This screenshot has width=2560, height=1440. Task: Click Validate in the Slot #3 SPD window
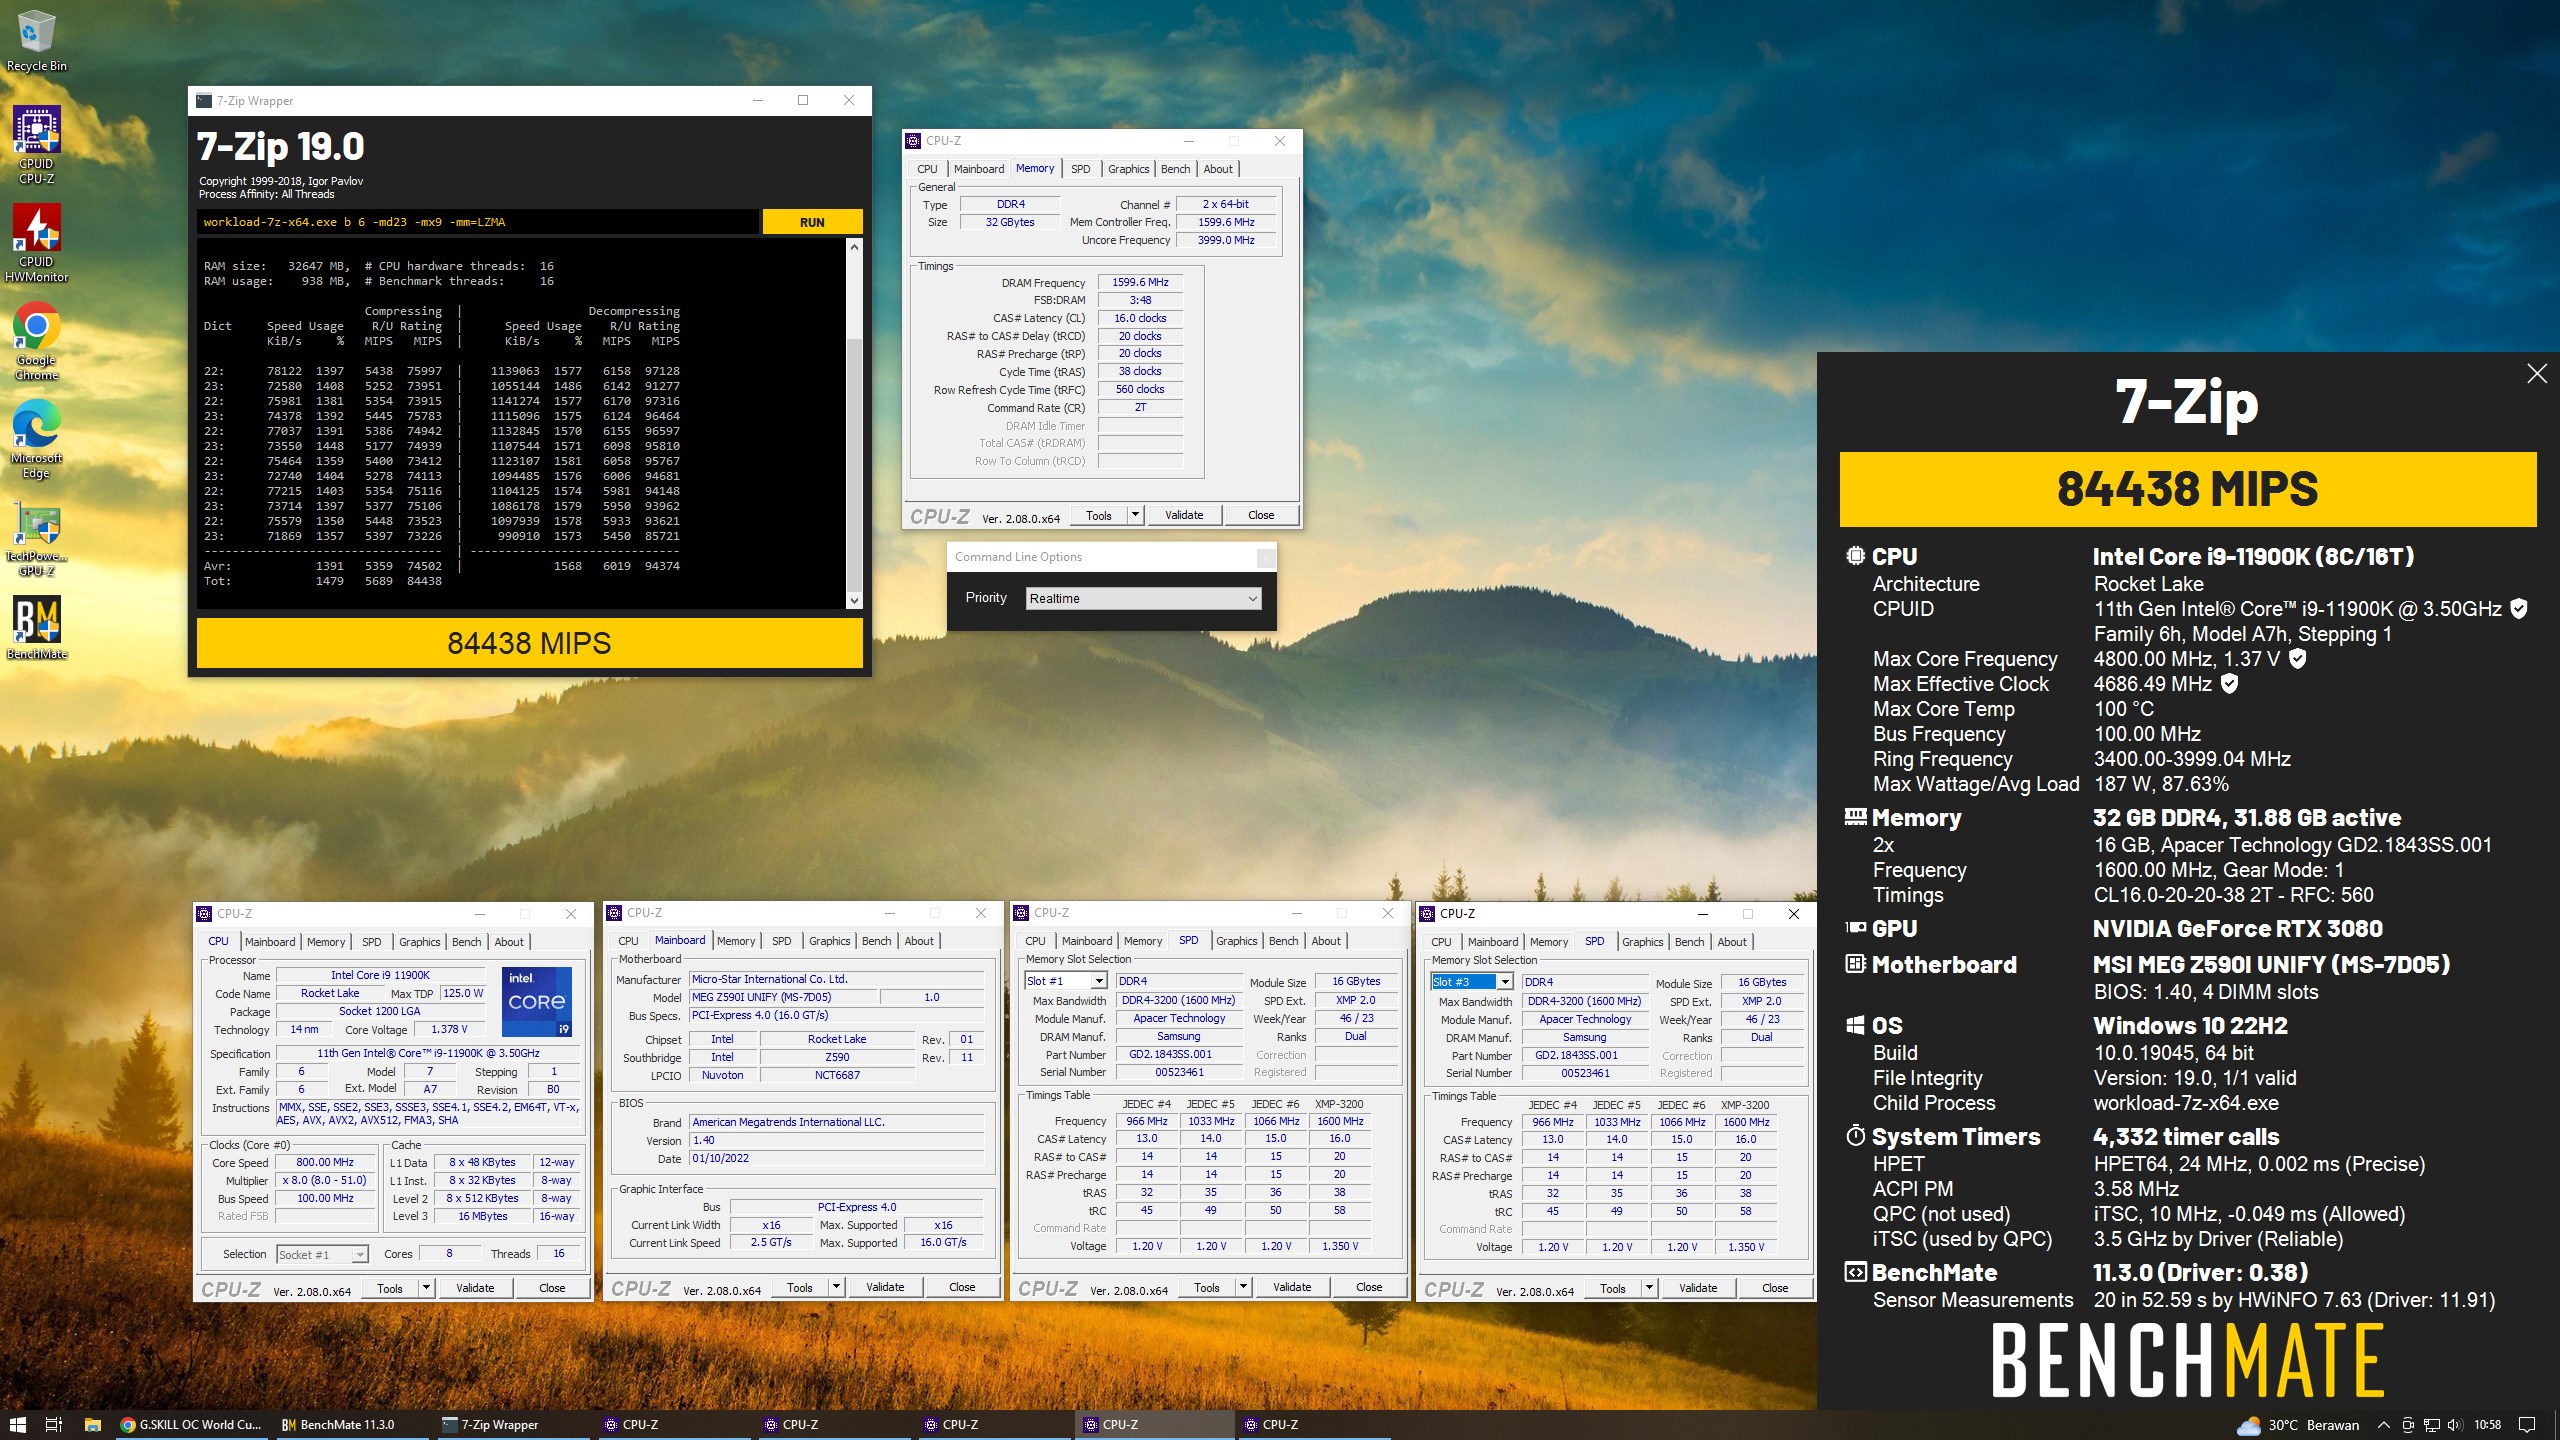[1698, 1288]
